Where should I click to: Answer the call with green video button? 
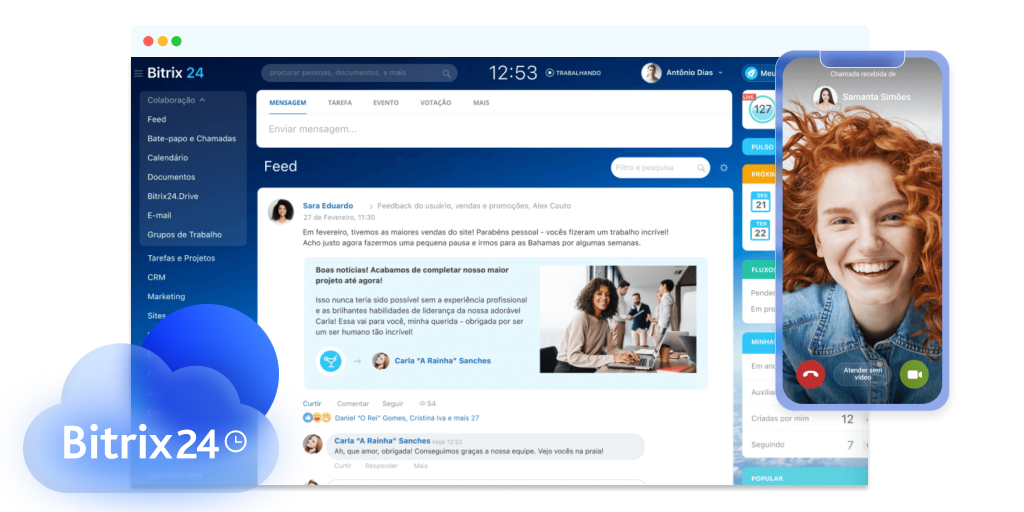pos(913,374)
